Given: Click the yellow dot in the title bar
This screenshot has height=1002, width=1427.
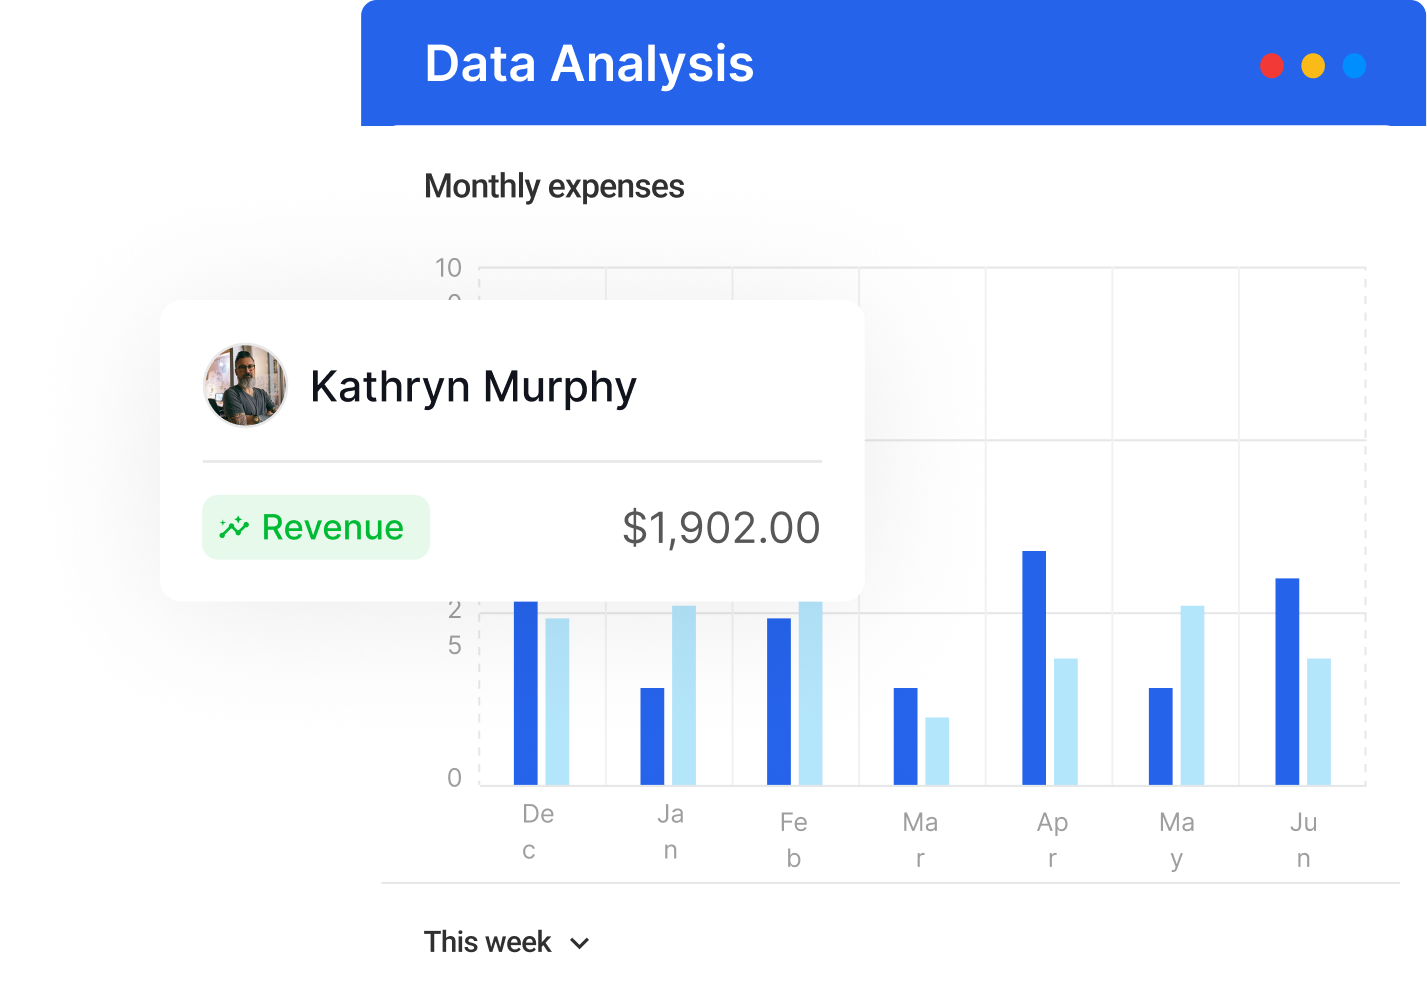Looking at the screenshot, I should [x=1313, y=66].
